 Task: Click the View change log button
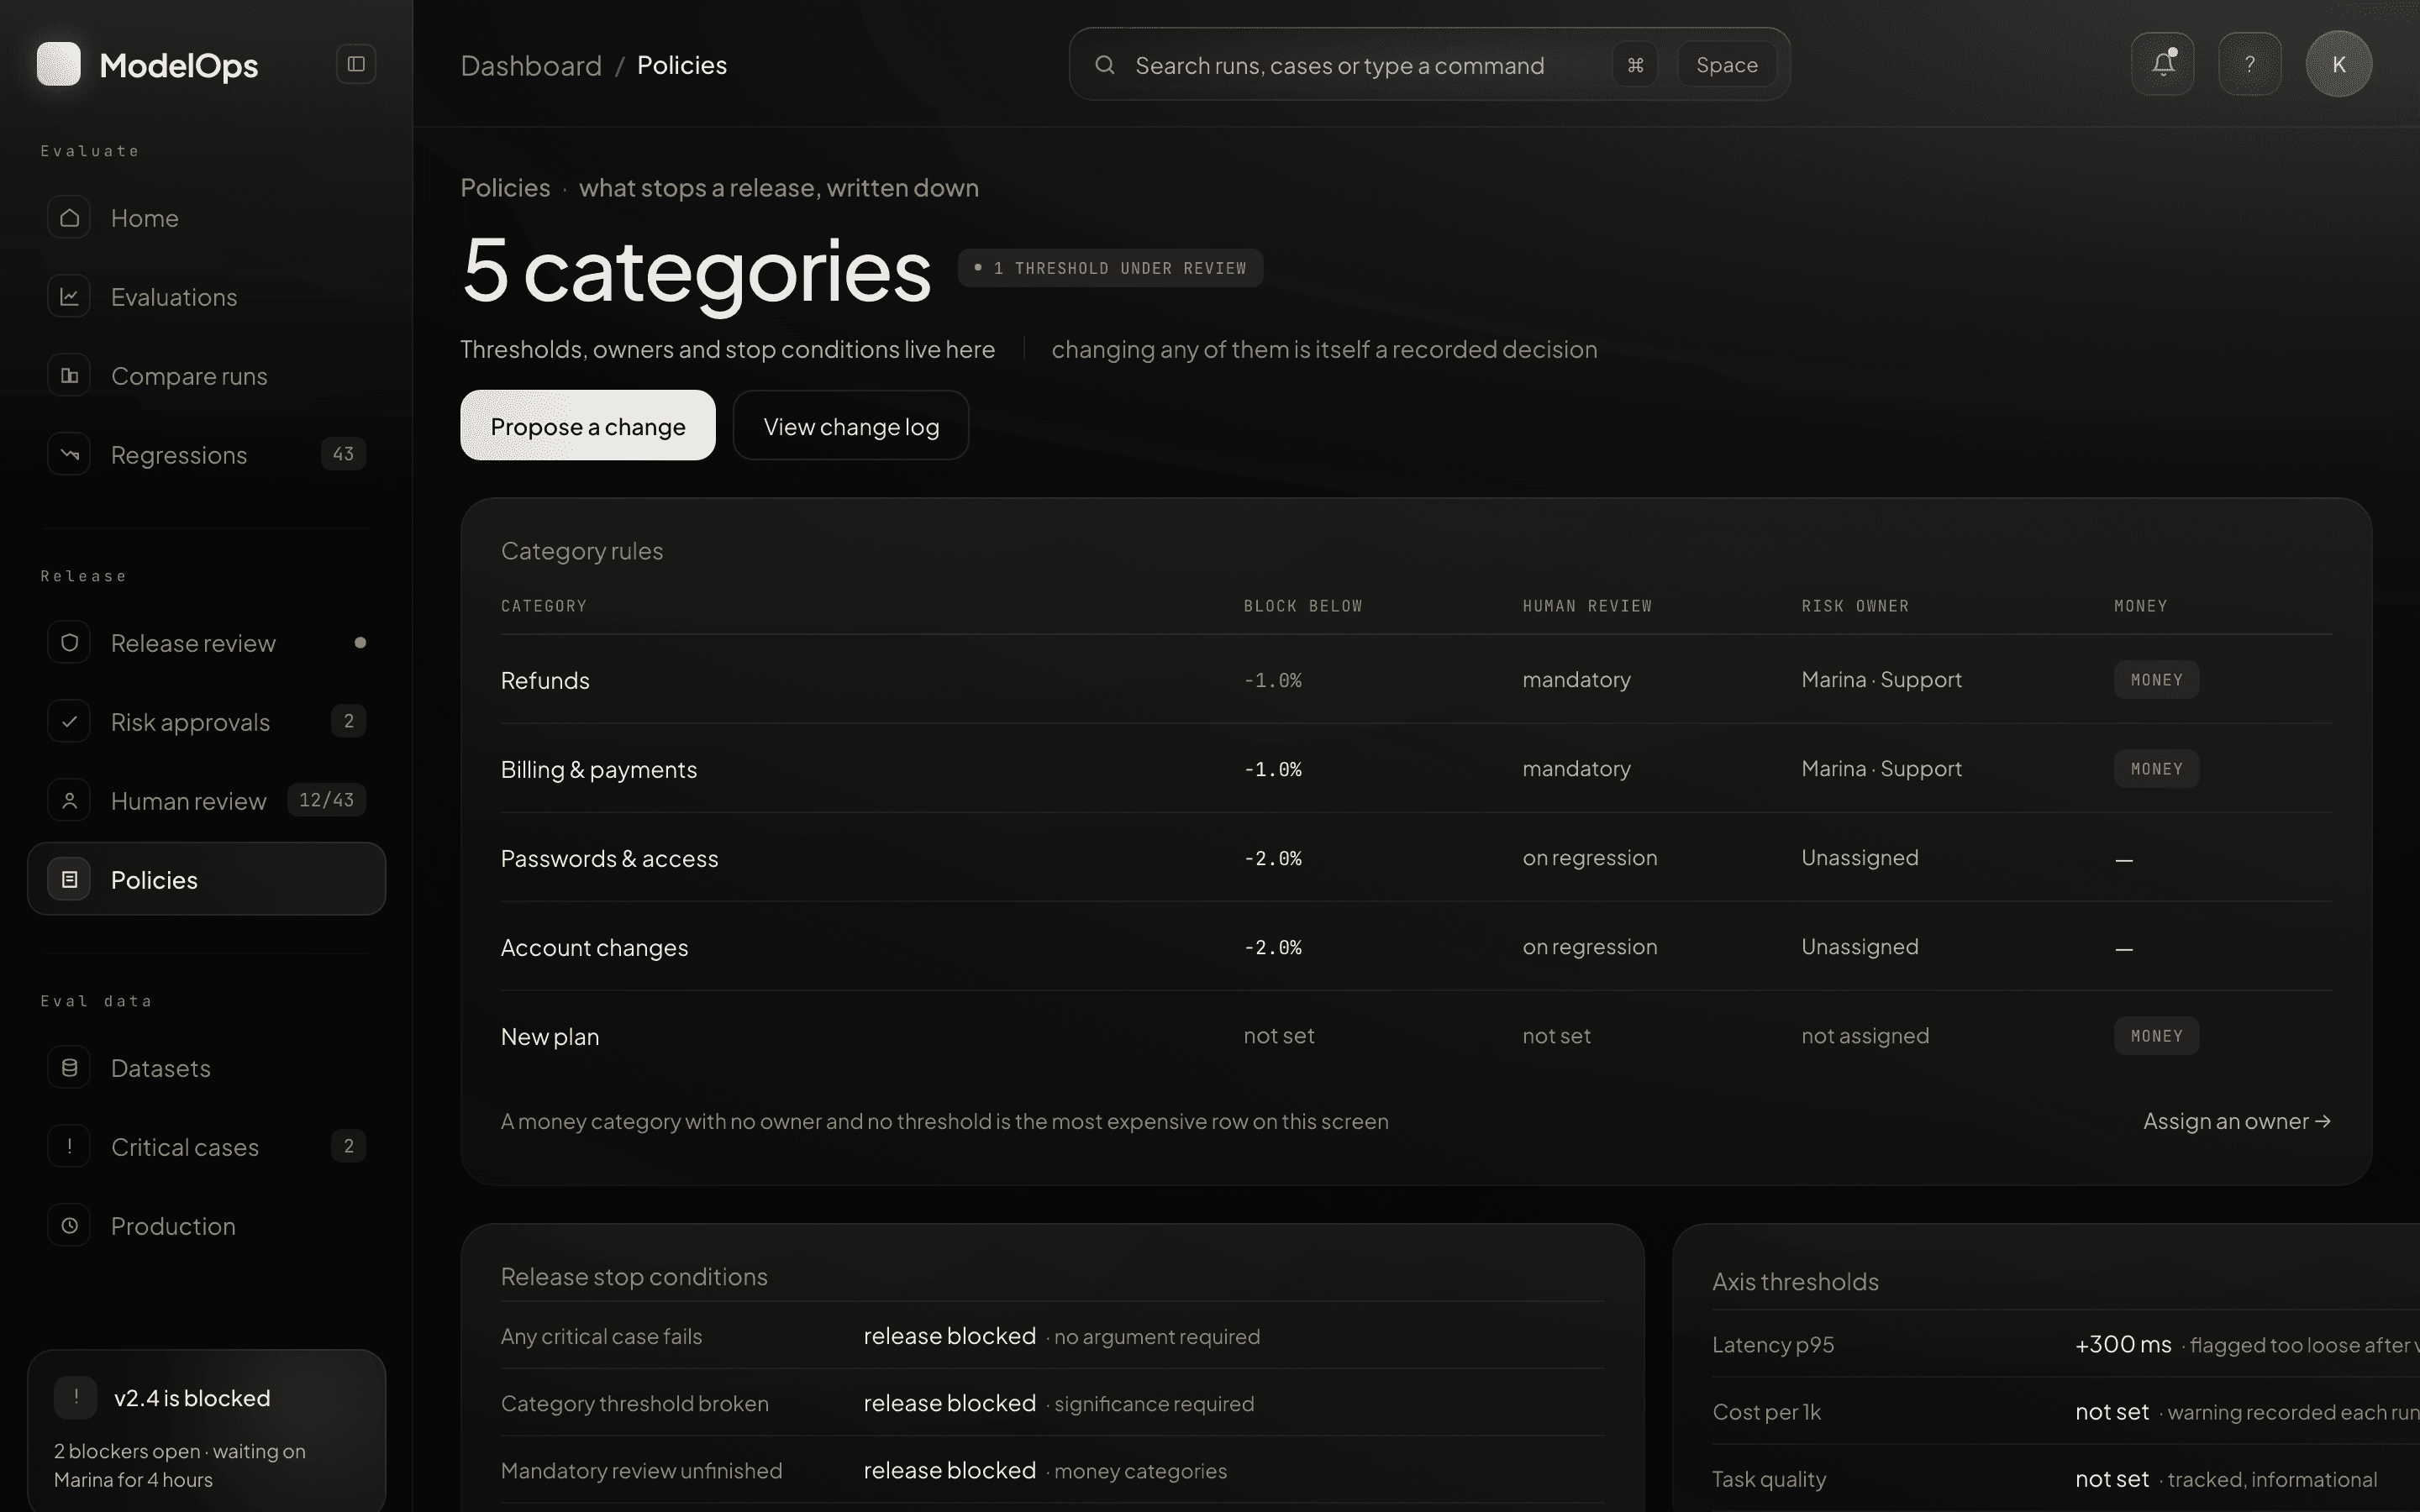pyautogui.click(x=851, y=425)
